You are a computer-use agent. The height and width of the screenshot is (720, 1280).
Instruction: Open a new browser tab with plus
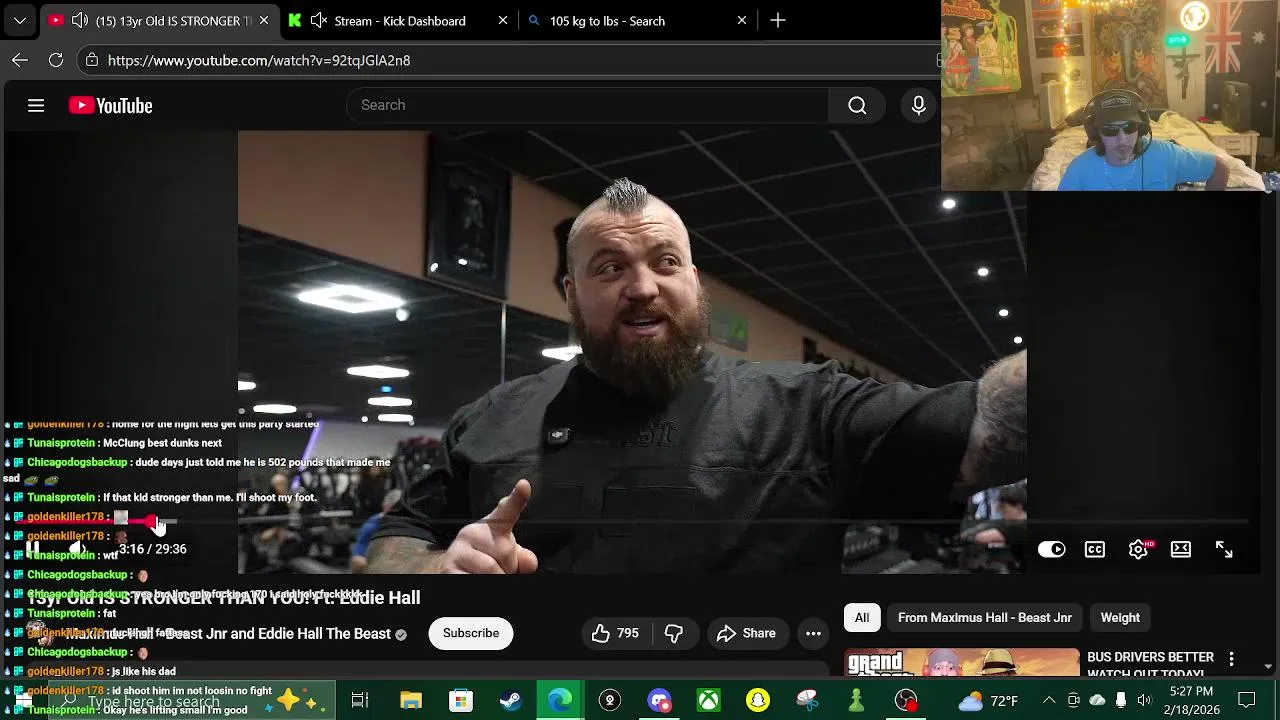[778, 20]
